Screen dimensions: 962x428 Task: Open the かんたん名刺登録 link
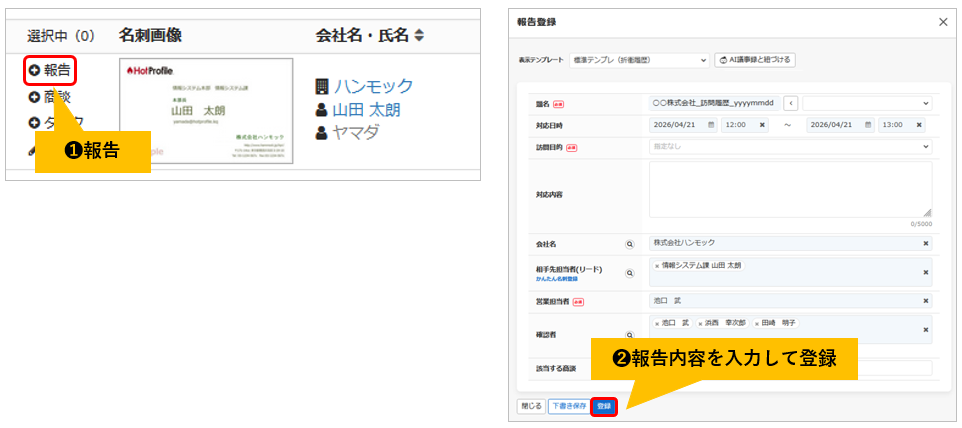tap(556, 278)
